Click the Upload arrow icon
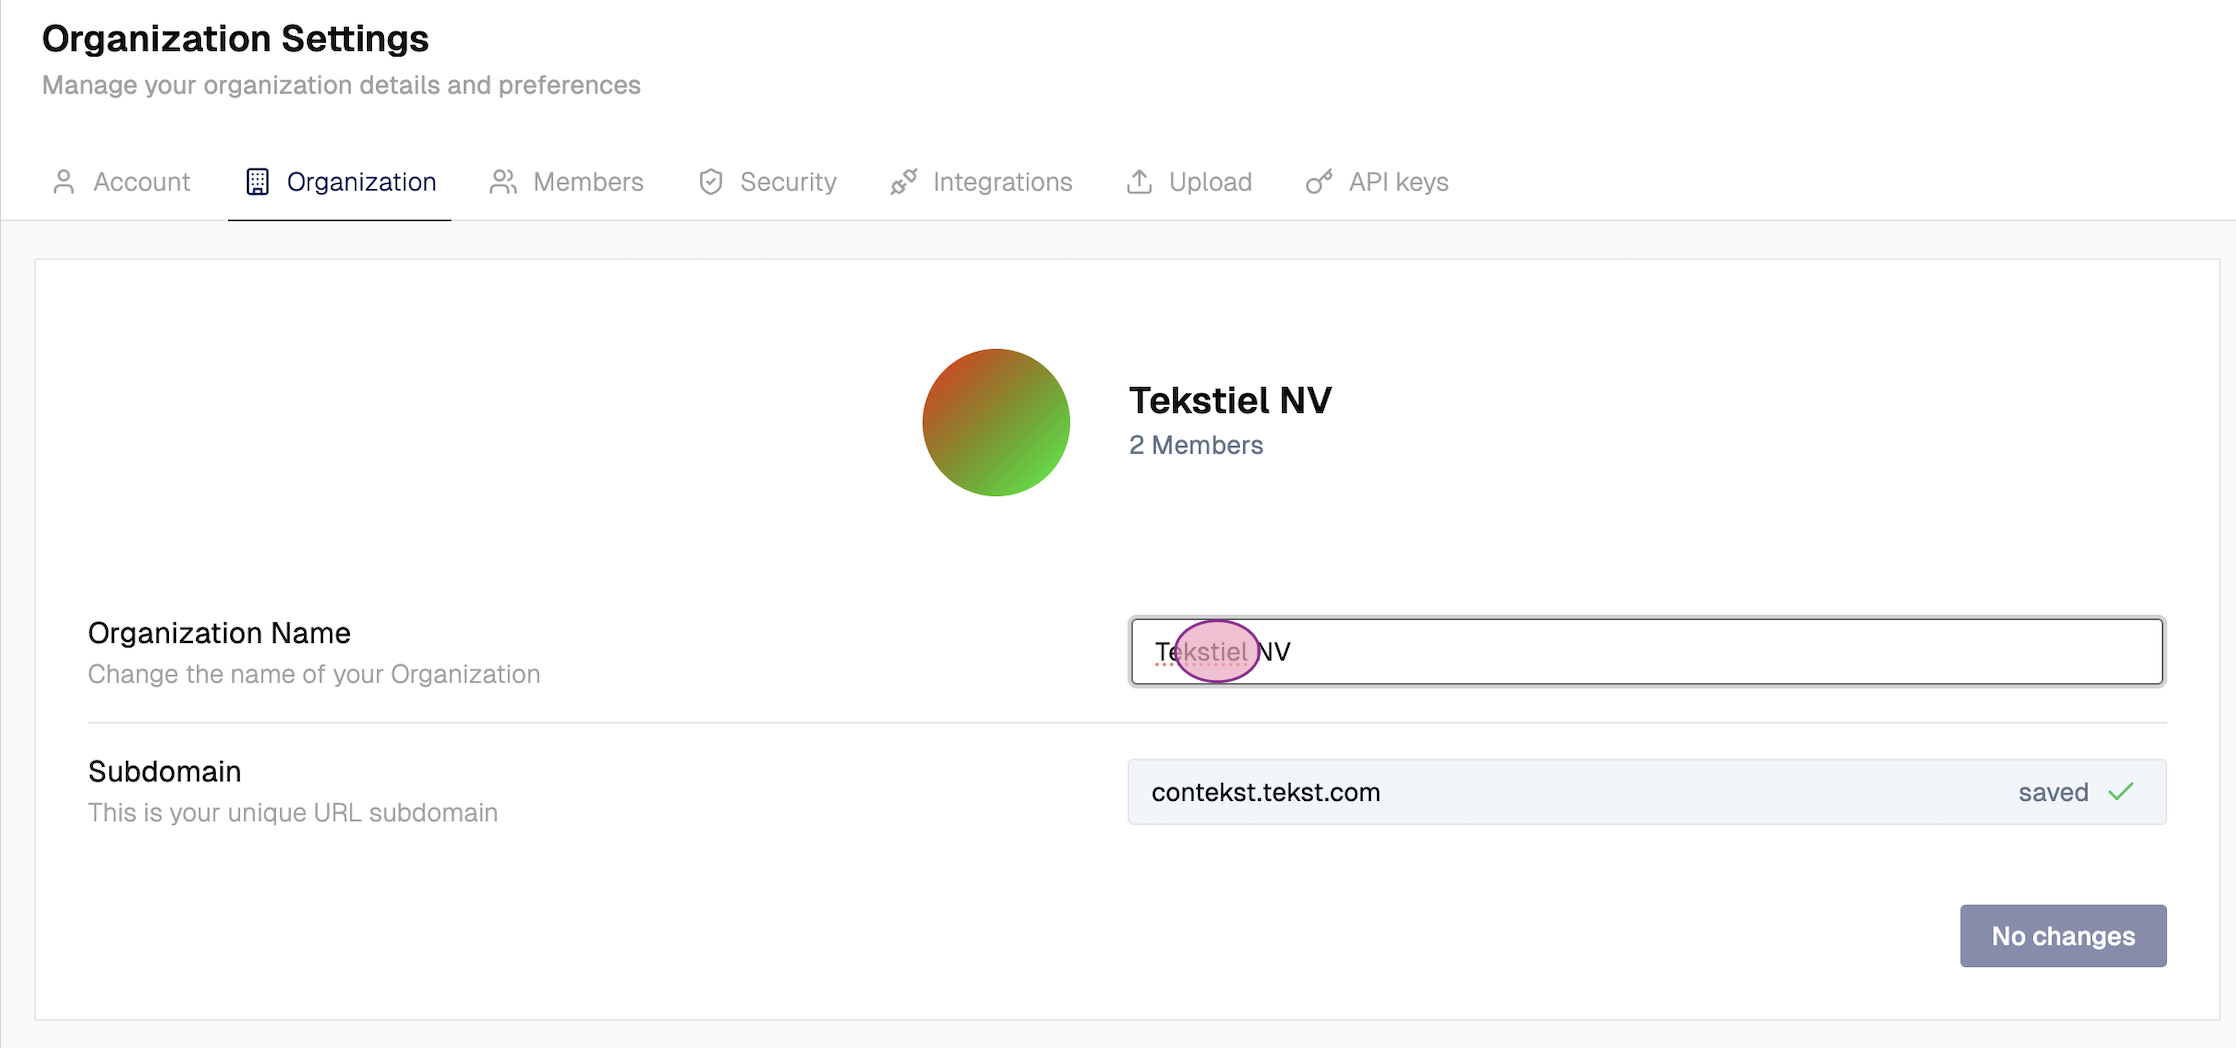 [1139, 182]
